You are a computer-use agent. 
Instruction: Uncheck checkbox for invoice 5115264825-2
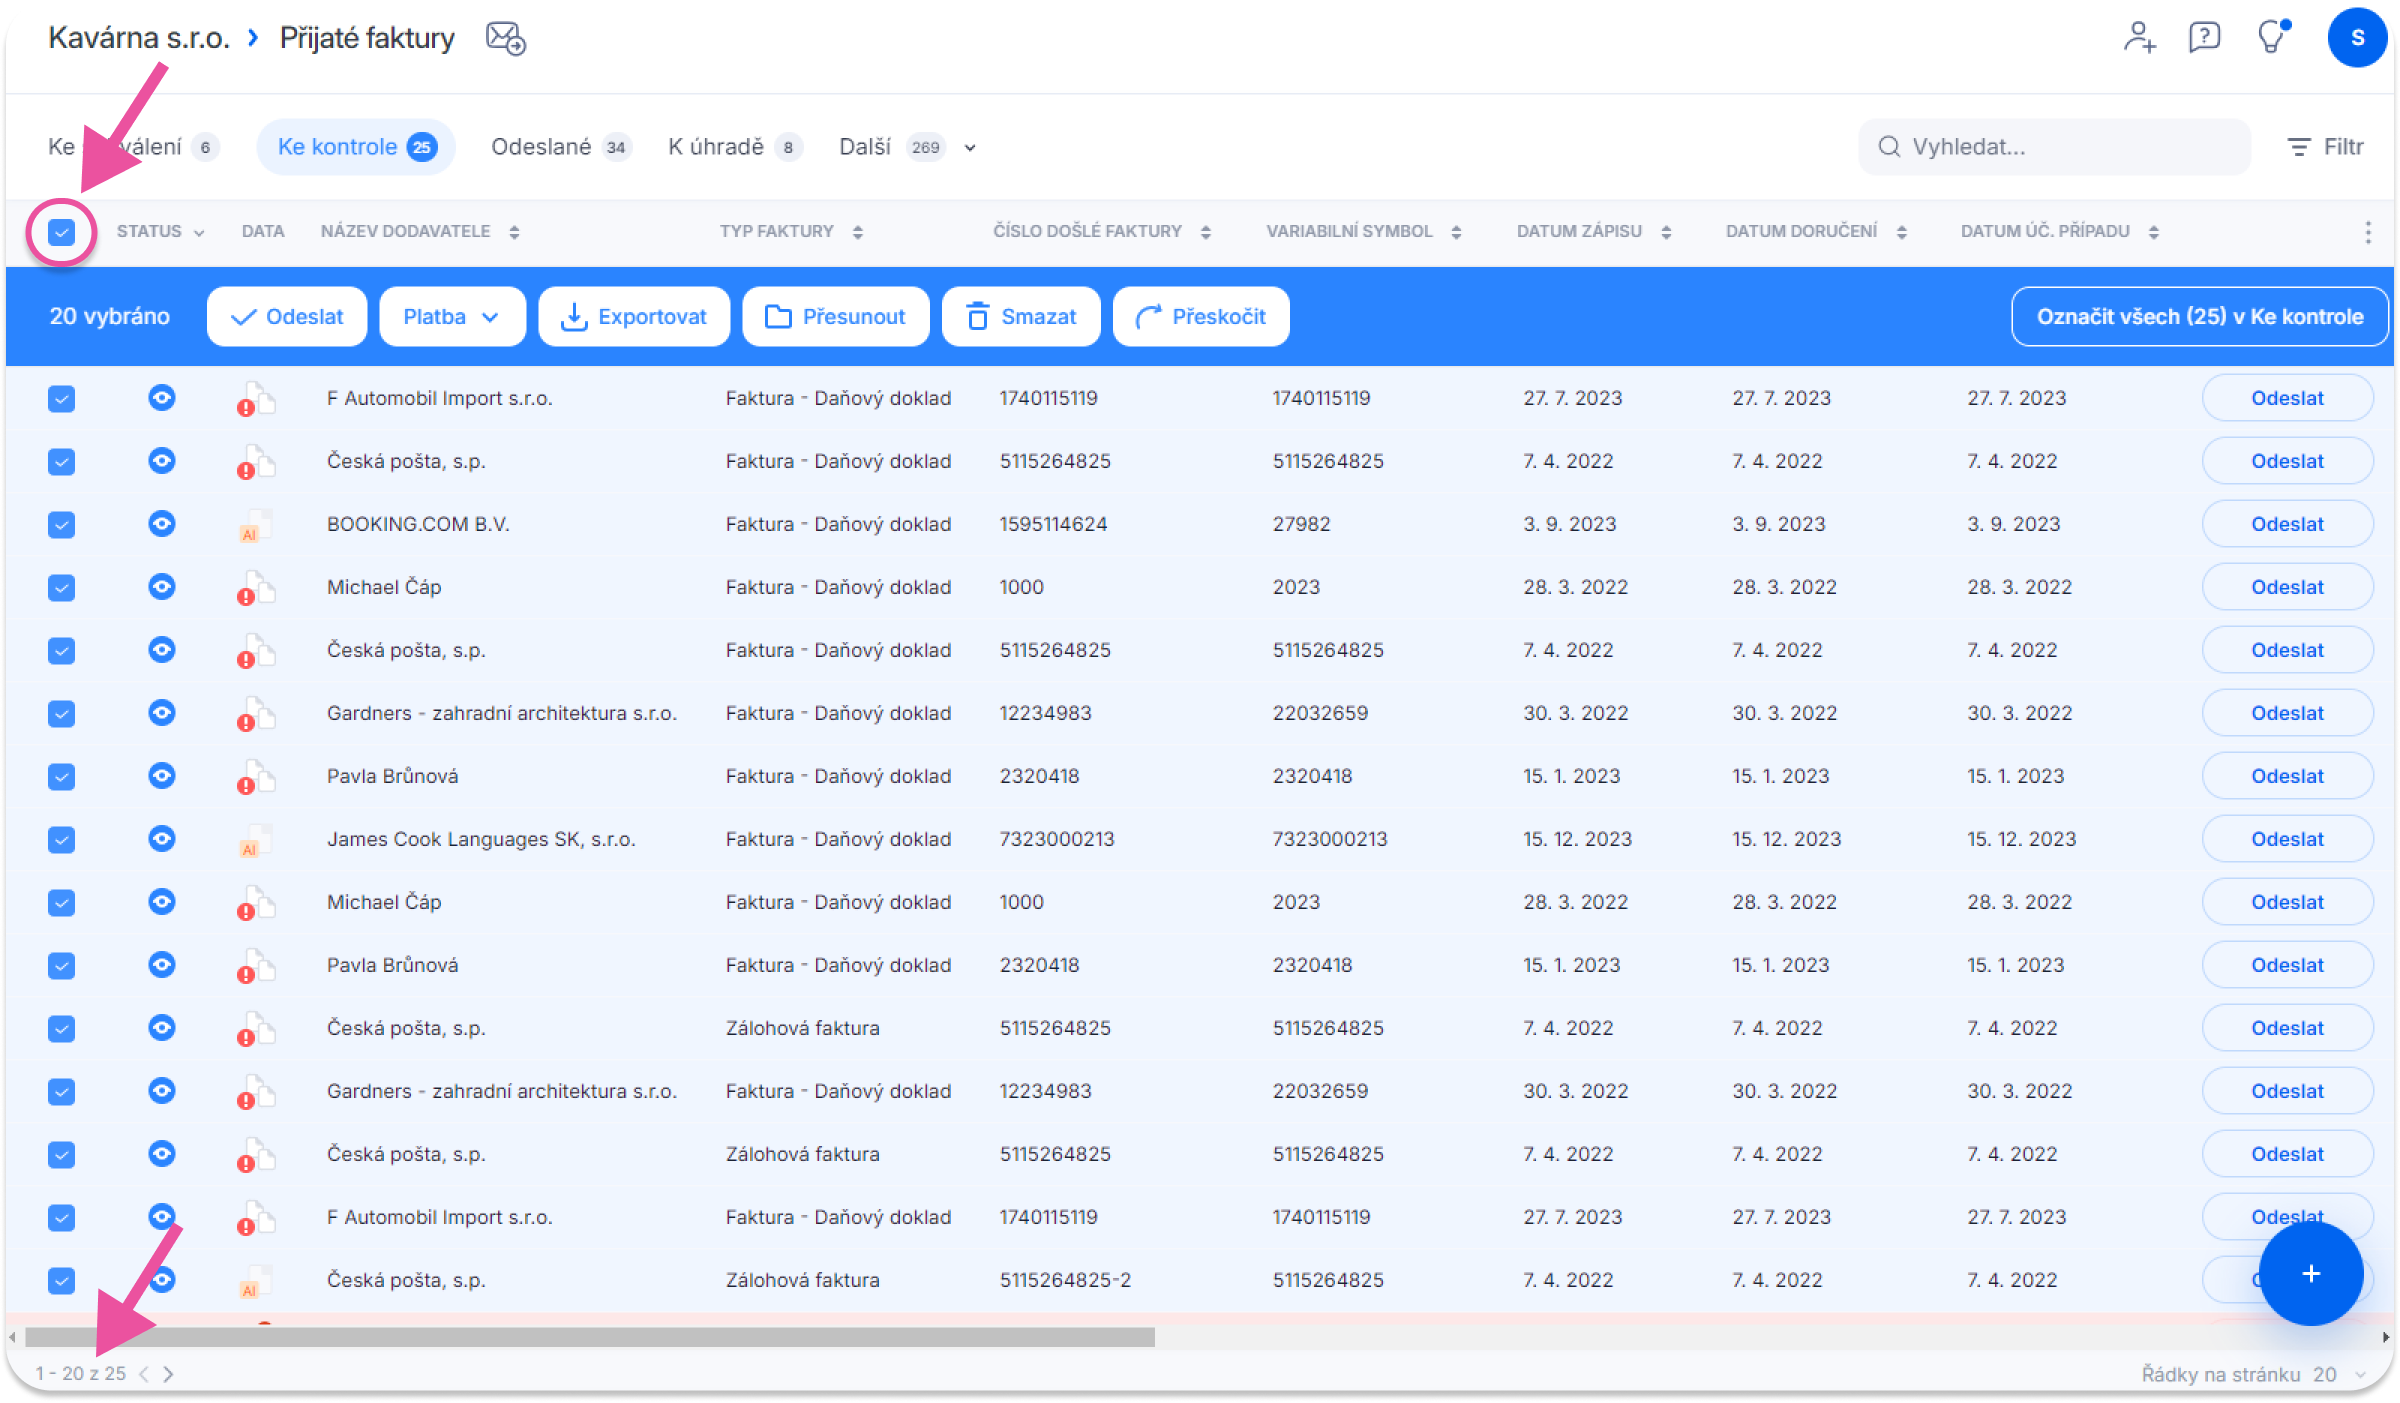pos(61,1281)
